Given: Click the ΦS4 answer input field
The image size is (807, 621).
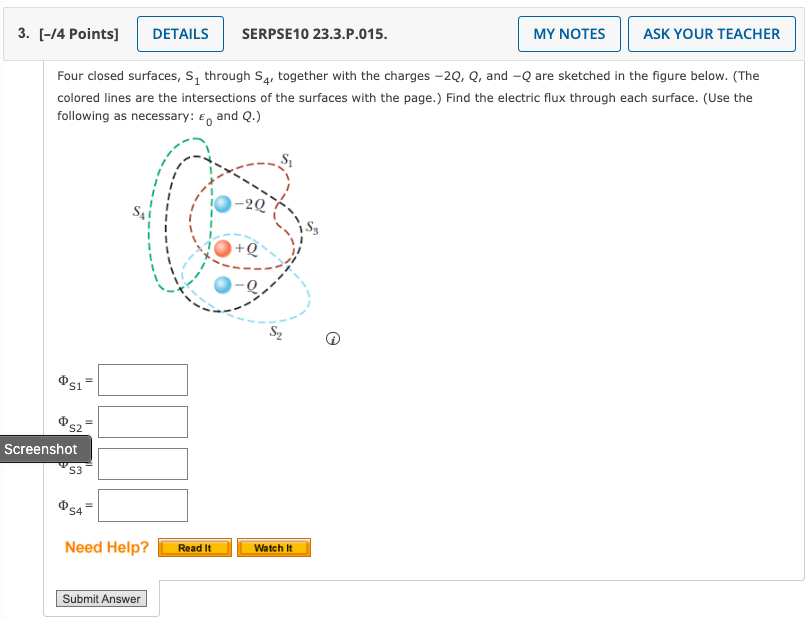Looking at the screenshot, I should 142,505.
